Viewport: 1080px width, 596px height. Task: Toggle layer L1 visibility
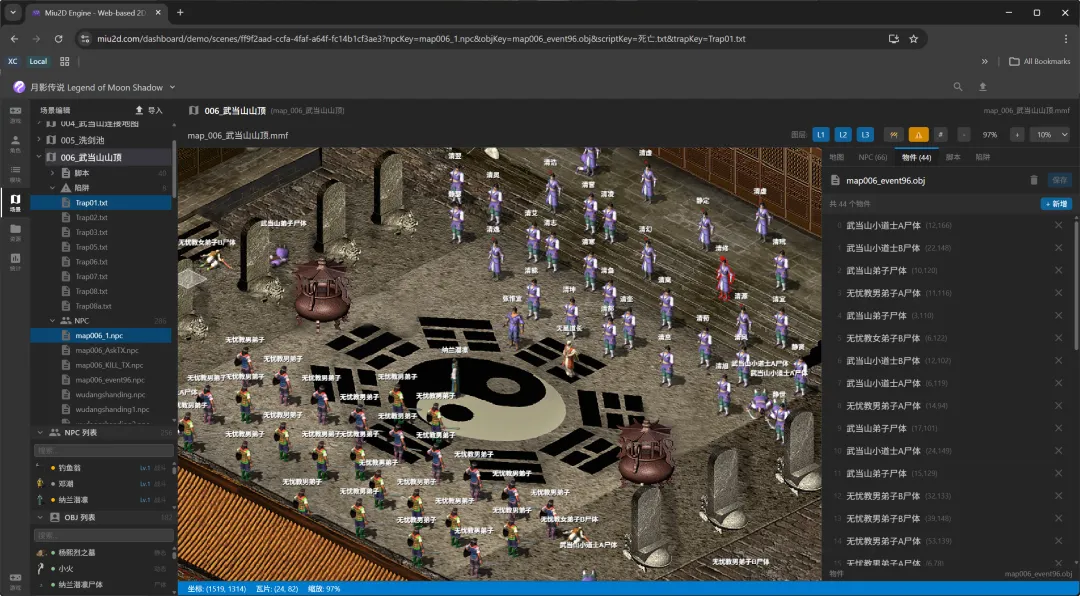click(820, 135)
